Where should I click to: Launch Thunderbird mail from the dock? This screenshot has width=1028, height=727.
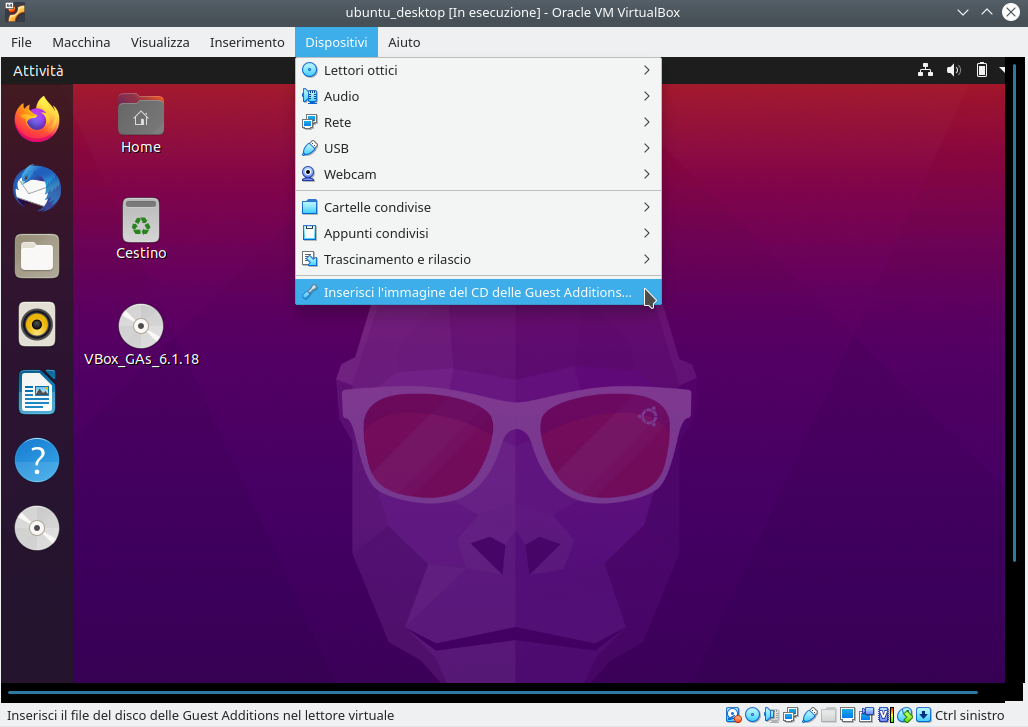click(37, 188)
